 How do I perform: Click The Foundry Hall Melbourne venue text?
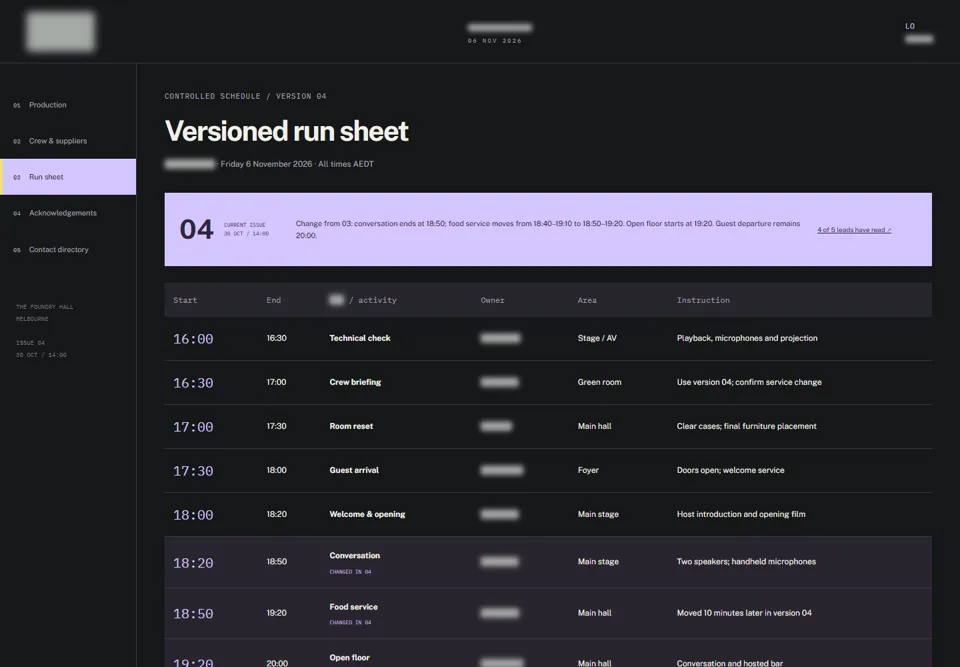tap(44, 313)
